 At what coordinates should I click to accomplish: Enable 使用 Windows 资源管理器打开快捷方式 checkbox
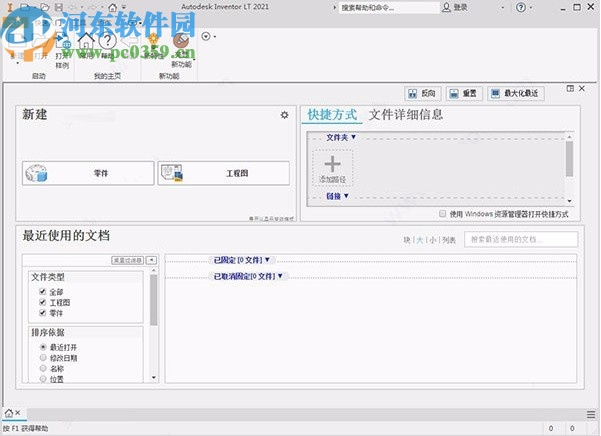pos(443,214)
